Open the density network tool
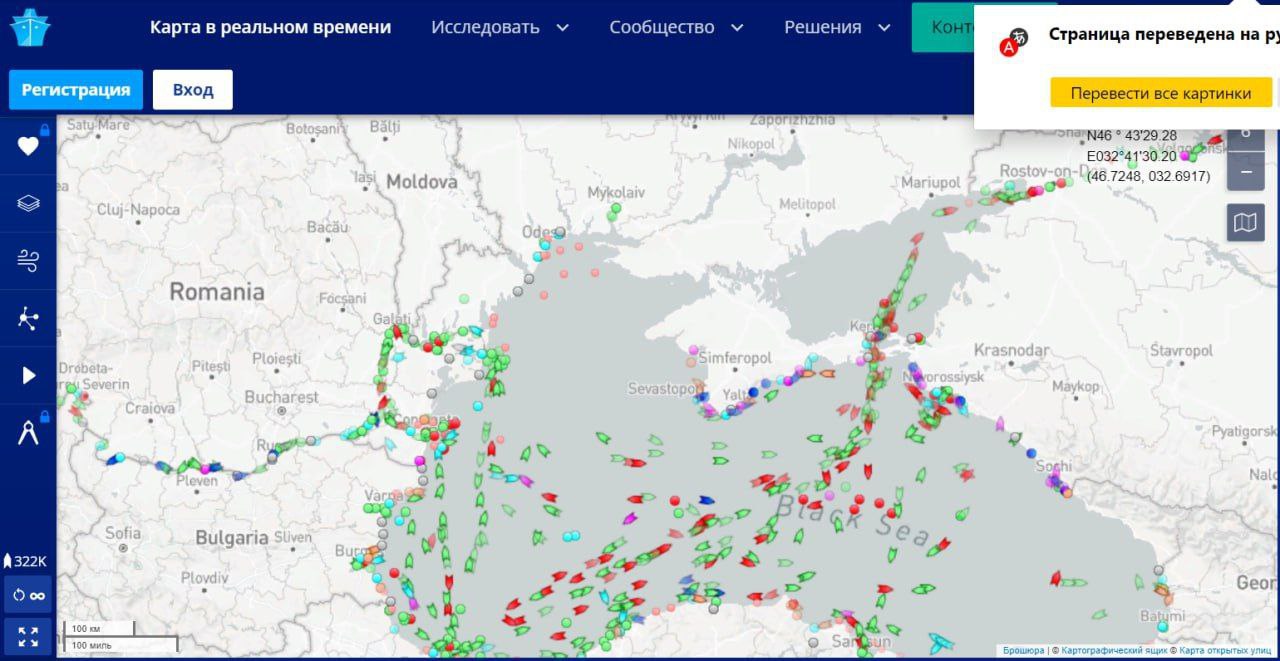Image resolution: width=1280 pixels, height=661 pixels. coord(28,319)
